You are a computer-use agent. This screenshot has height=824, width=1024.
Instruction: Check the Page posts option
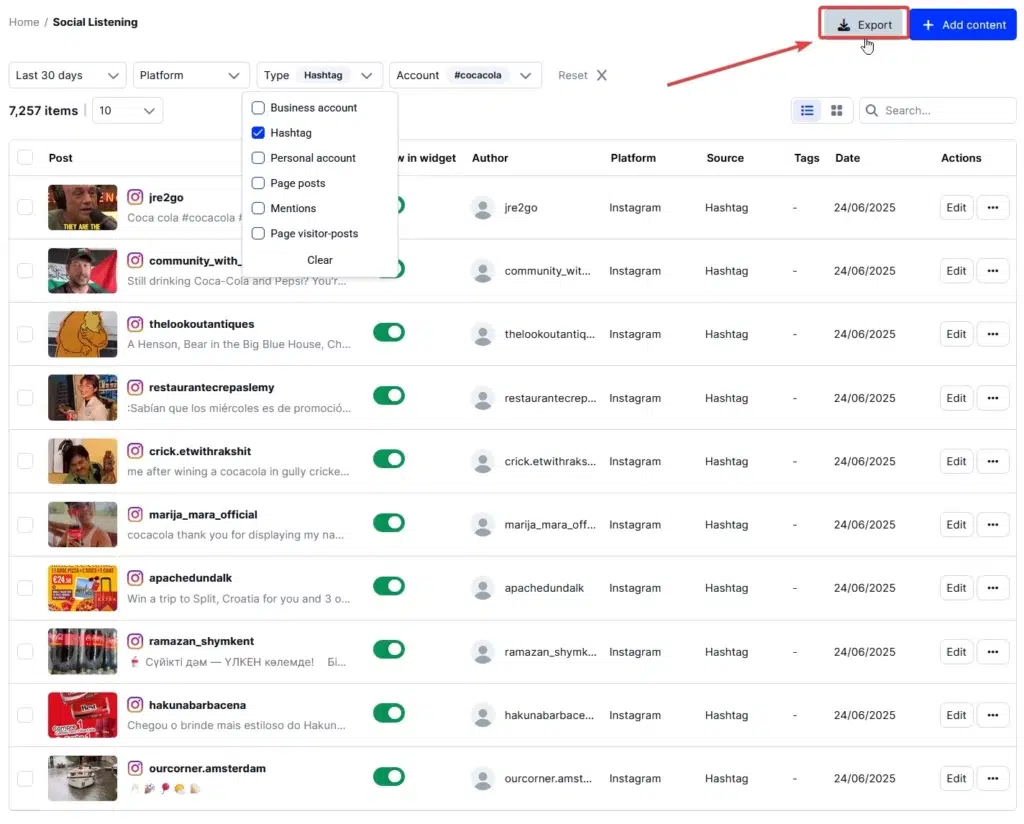coord(258,183)
